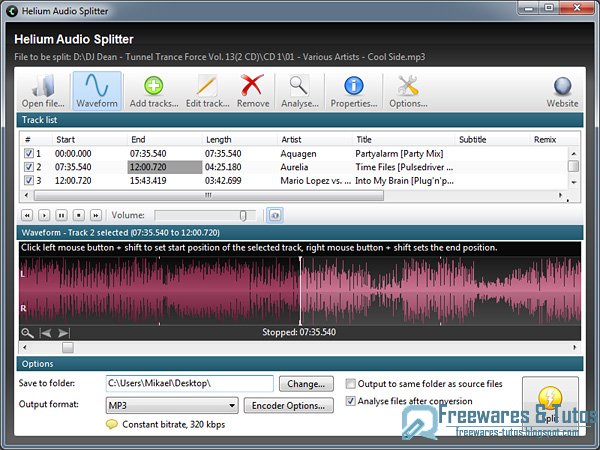Open a file with the Open file toolbar icon
This screenshot has height=450, width=600.
[43, 91]
